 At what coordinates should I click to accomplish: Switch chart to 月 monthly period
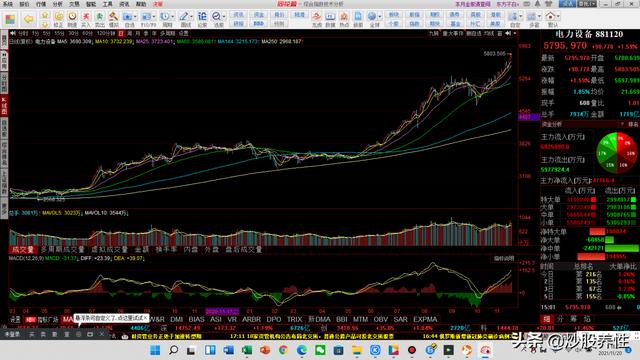[x=138, y=33]
